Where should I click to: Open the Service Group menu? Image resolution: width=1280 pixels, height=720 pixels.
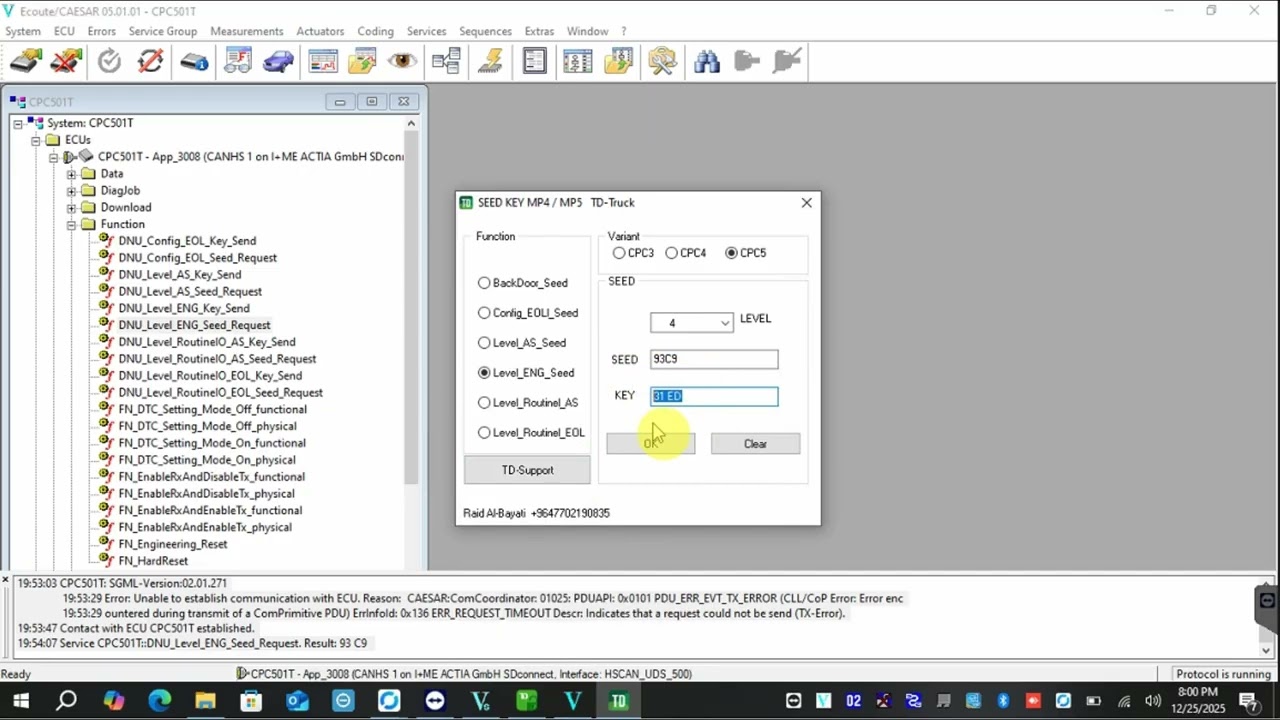[163, 31]
